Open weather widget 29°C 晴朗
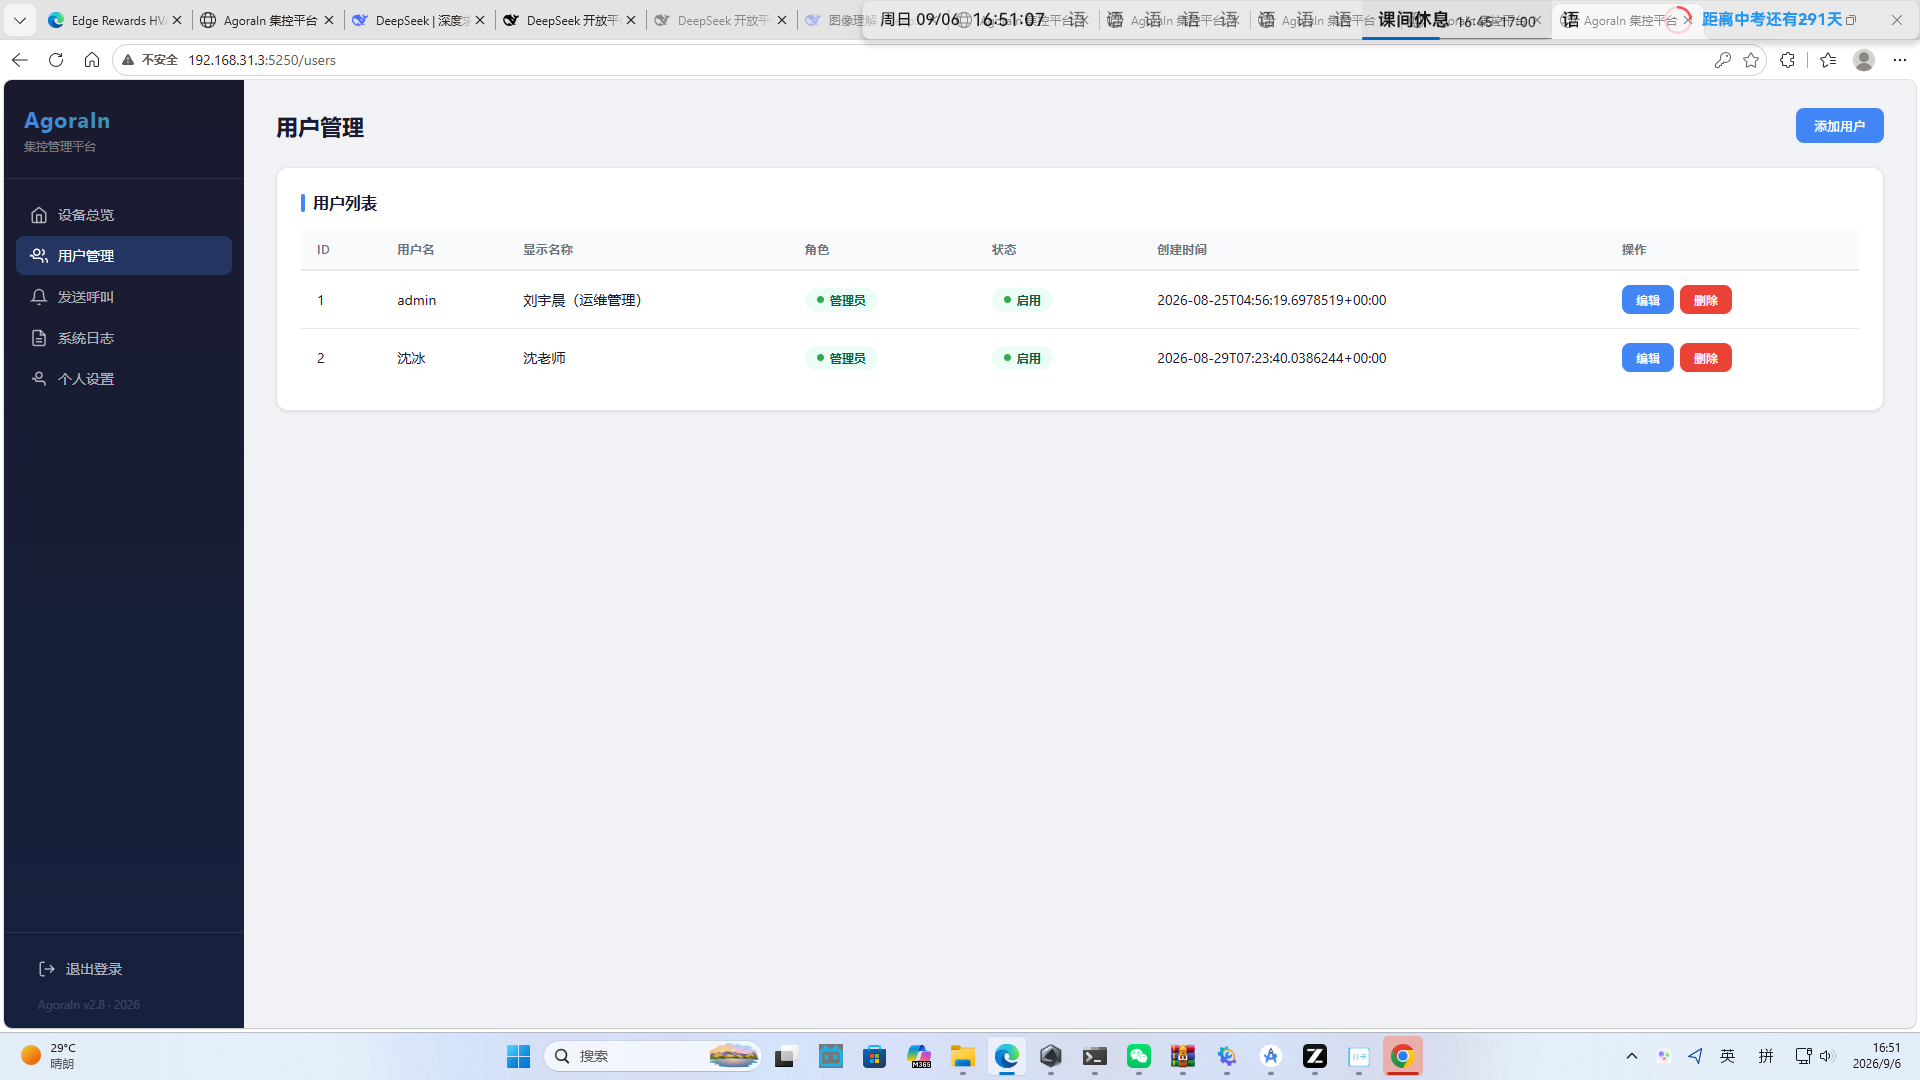1920x1080 pixels. [x=48, y=1056]
